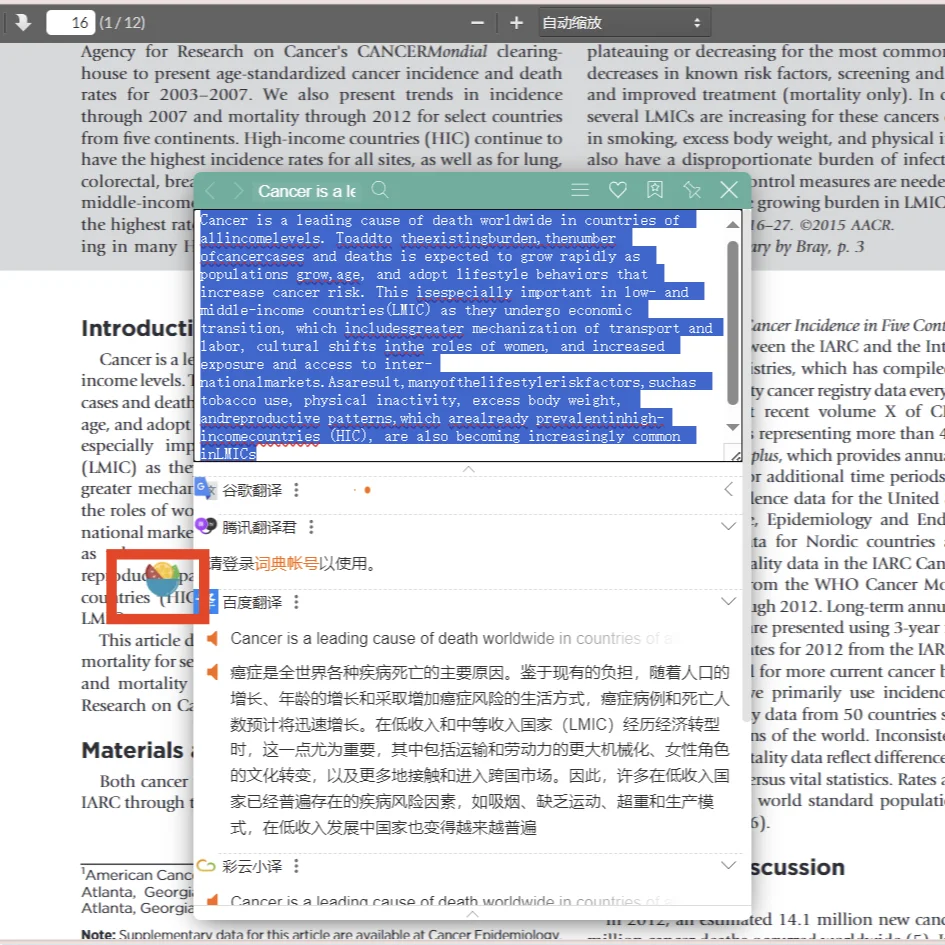Save translation to wordbook via bookmark icon

pos(654,190)
